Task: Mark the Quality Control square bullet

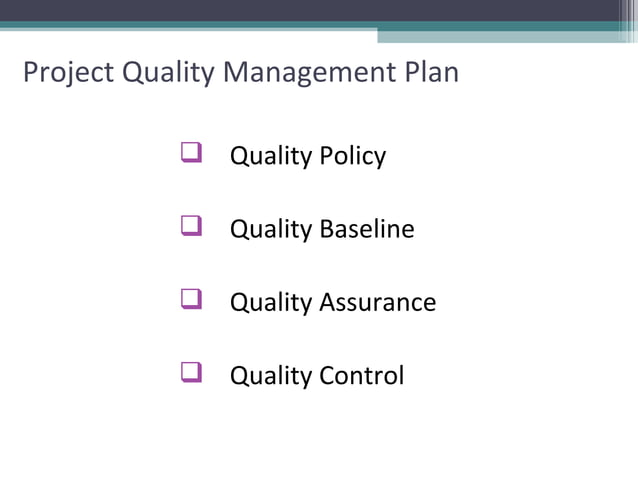Action: pyautogui.click(x=191, y=372)
